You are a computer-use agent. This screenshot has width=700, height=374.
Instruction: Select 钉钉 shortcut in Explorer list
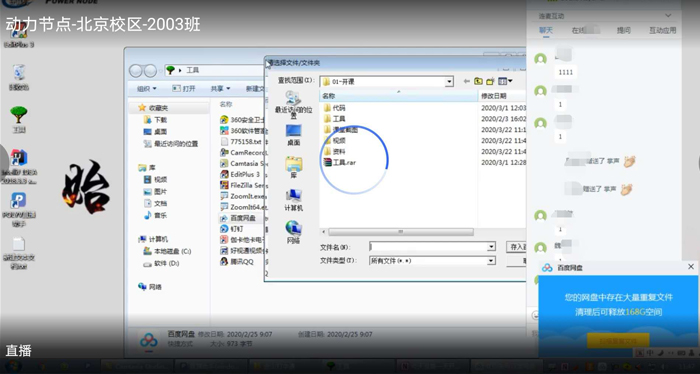(232, 229)
